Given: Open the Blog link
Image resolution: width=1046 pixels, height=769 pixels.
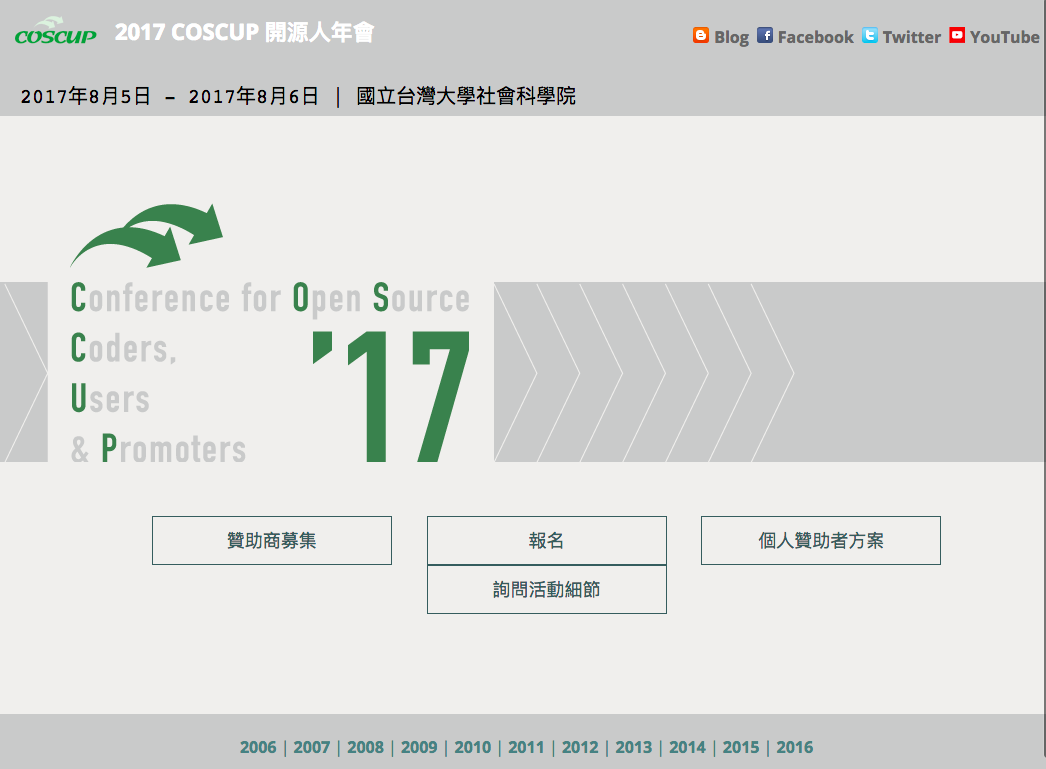Looking at the screenshot, I should 731,37.
